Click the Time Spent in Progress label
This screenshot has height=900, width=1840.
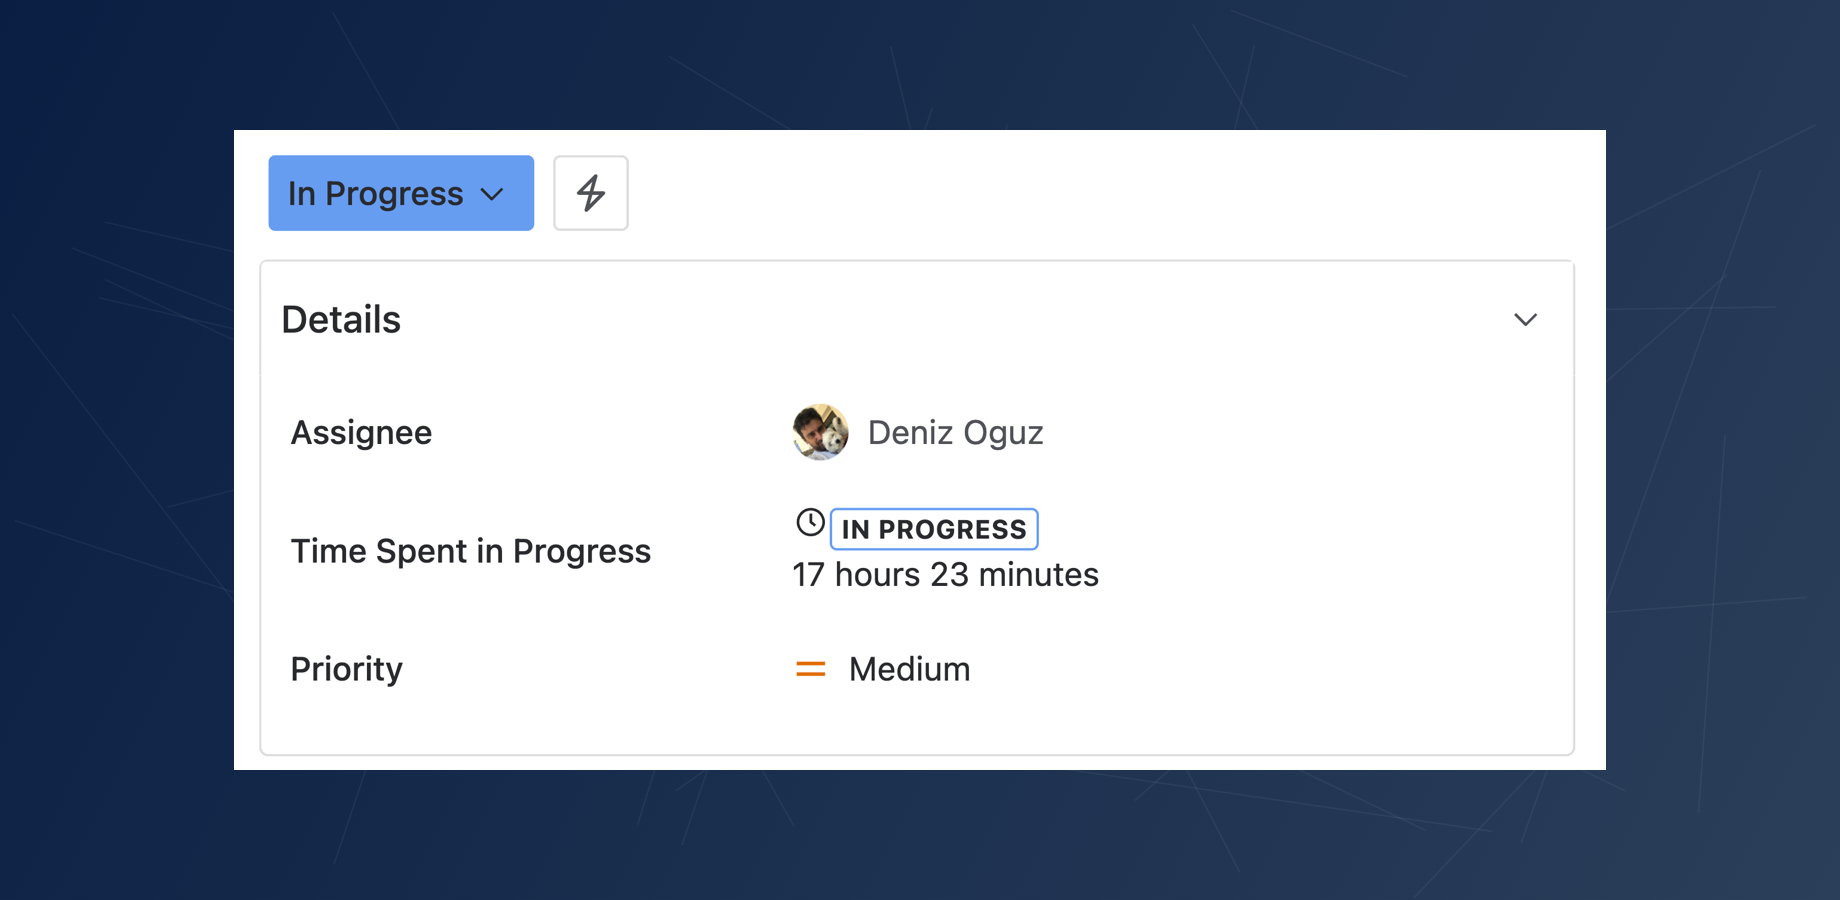471,550
